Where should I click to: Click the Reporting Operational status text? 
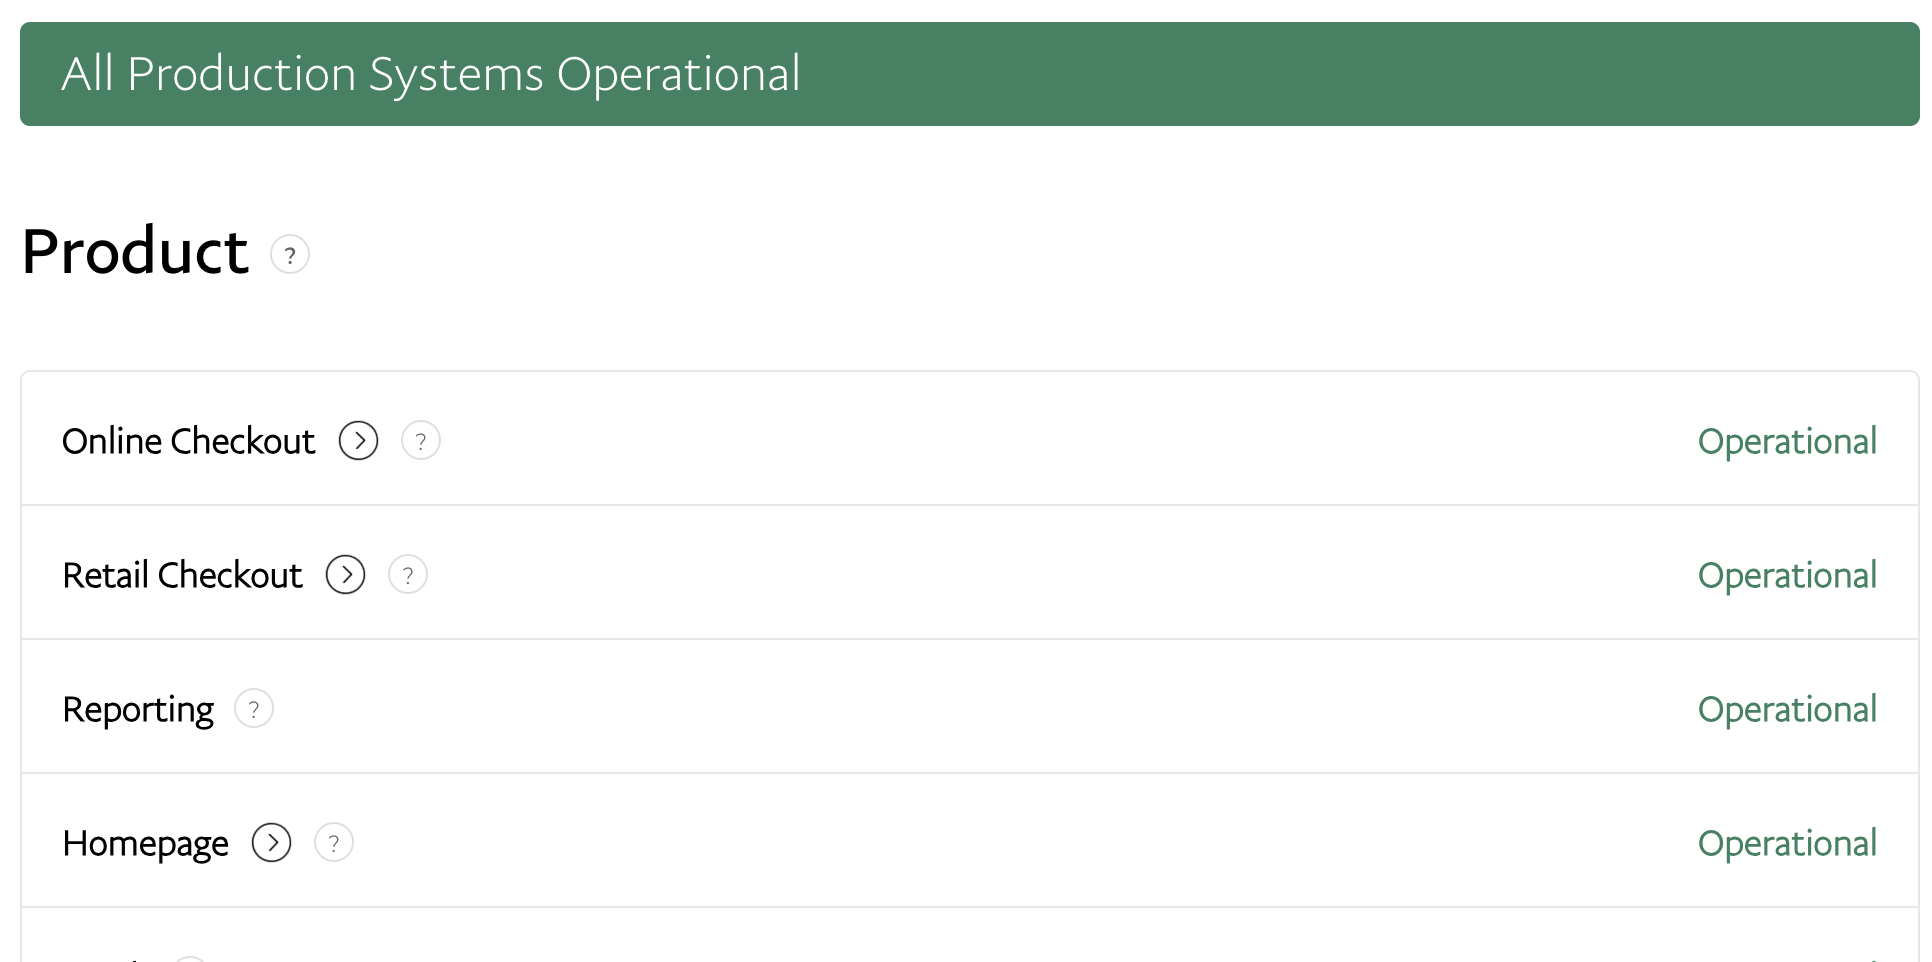pos(1786,709)
